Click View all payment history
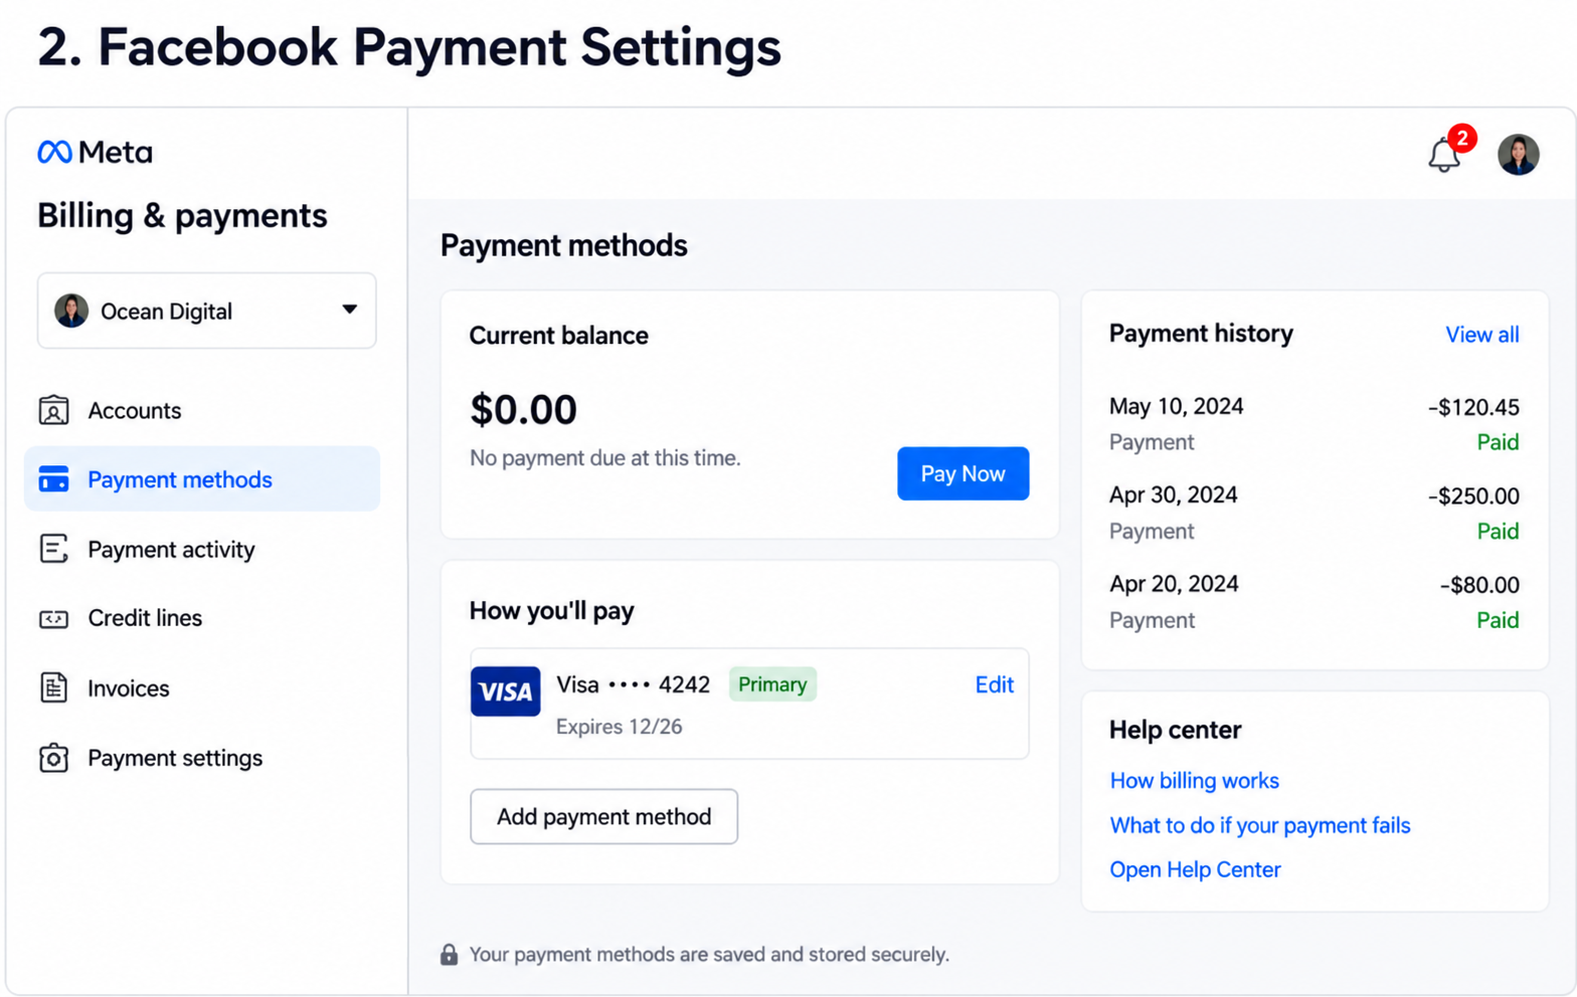Viewport: 1577px width, 997px height. point(1482,335)
